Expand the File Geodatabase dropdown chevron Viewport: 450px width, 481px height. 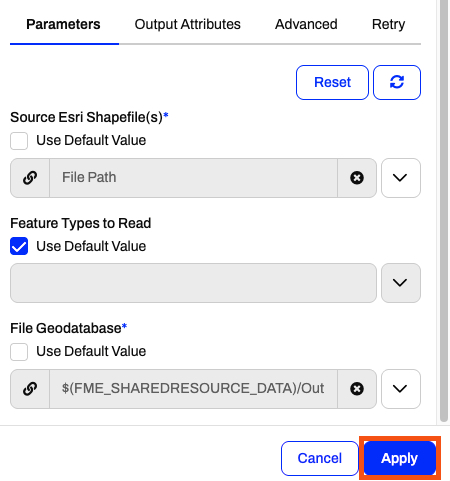(401, 389)
